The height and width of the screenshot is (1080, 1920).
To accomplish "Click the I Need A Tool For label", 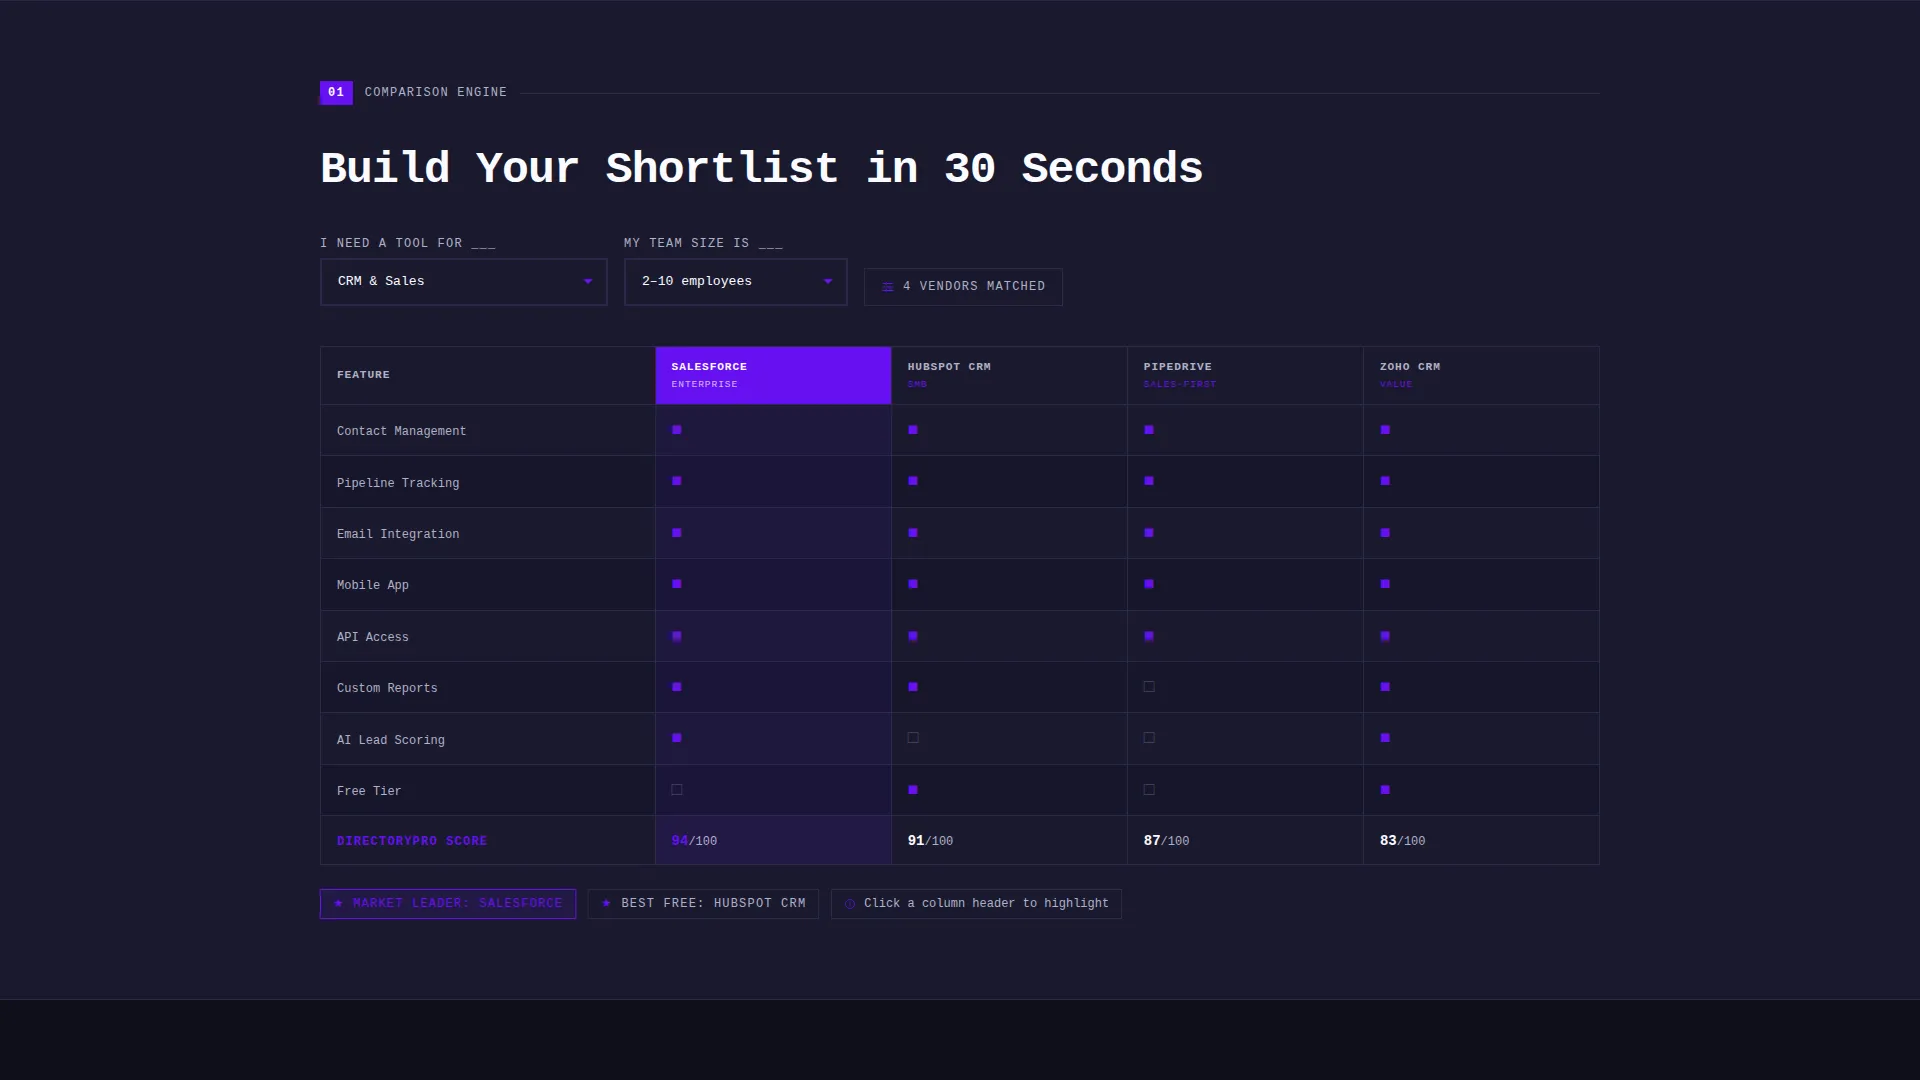I will (408, 243).
